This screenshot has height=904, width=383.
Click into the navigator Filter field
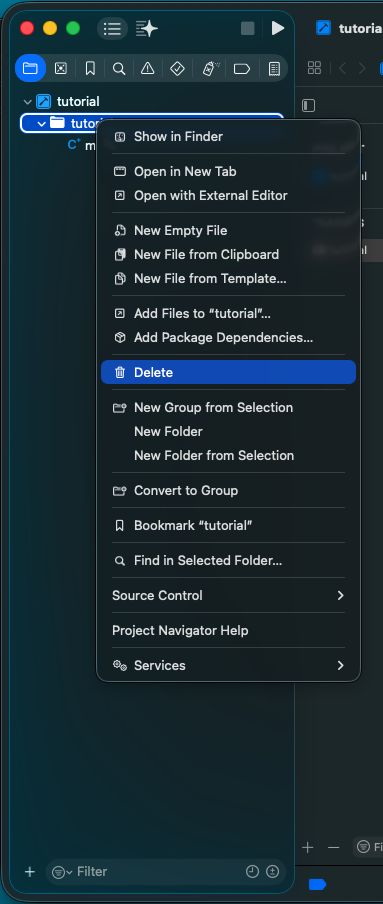[166, 872]
